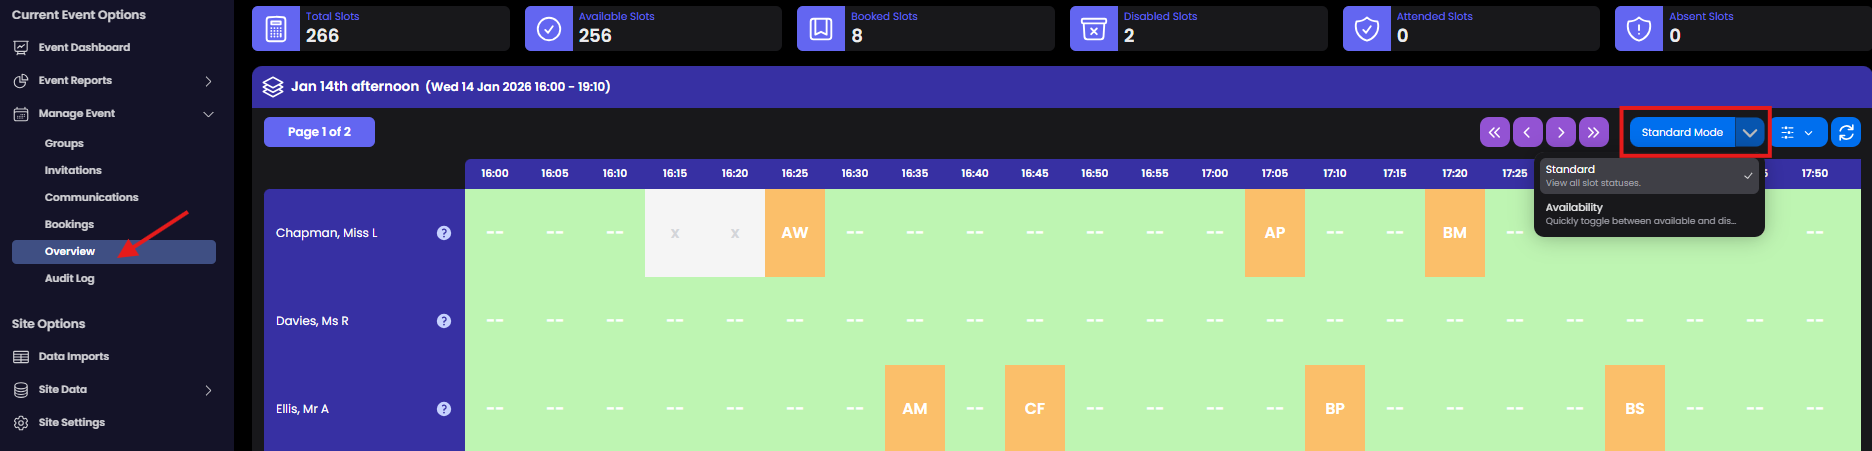Screen dimensions: 1872x451
Task: Select Standard mode option
Action: [1649, 176]
